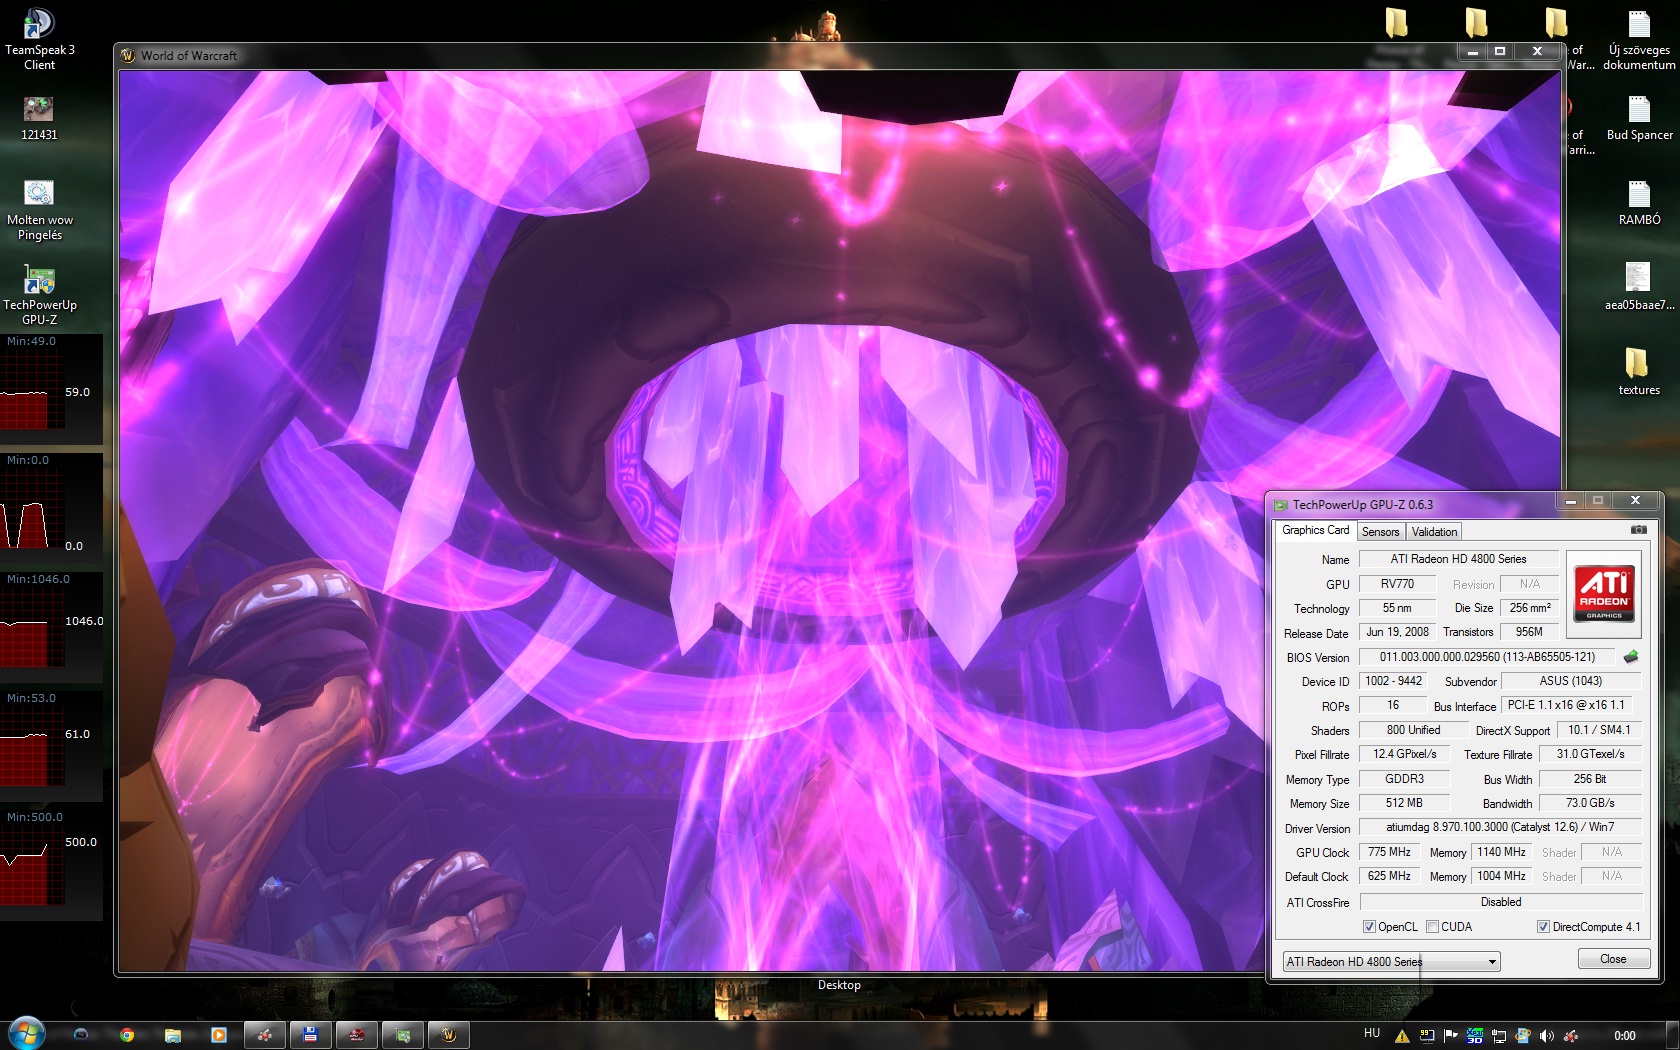Click the '800 Unified' shaders value
This screenshot has height=1050, width=1680.
[1413, 730]
